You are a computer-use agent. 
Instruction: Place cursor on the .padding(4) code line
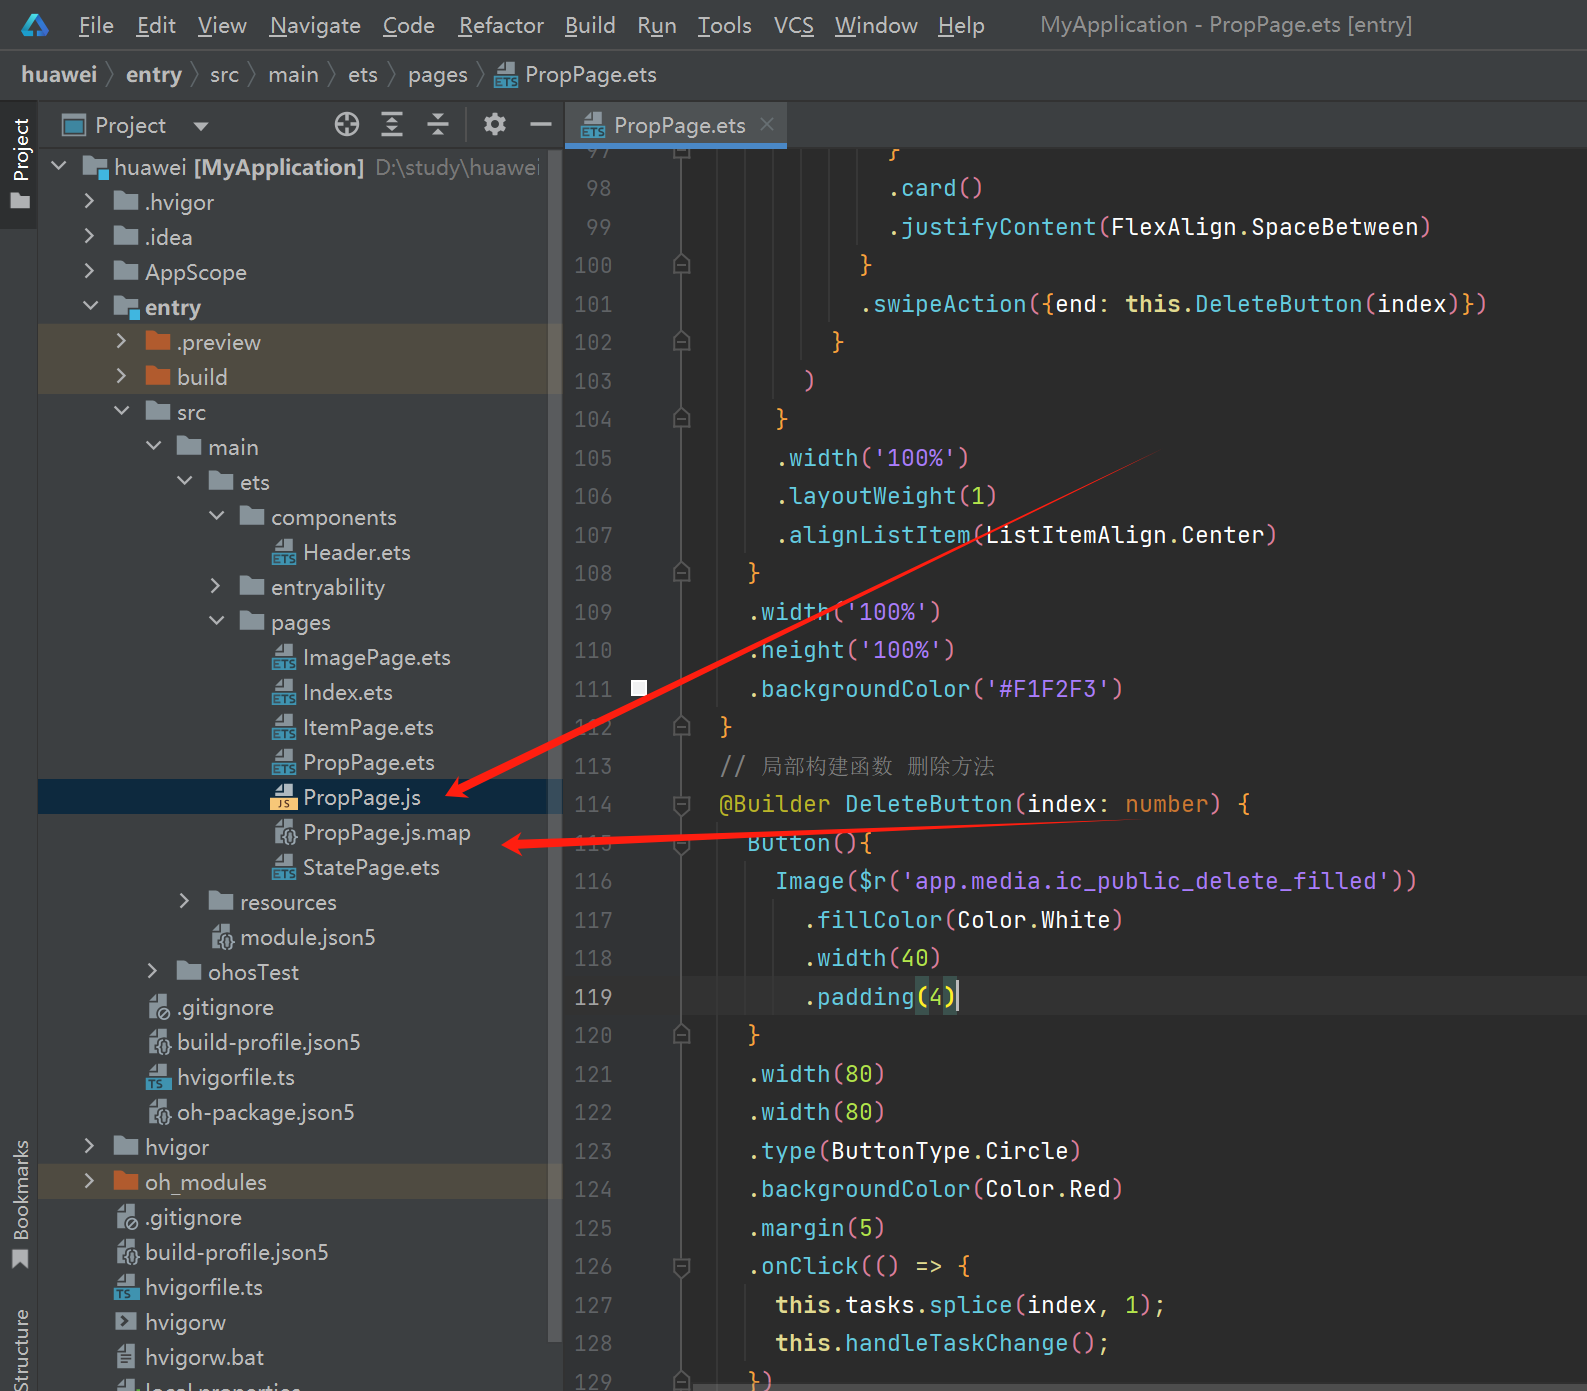click(880, 997)
